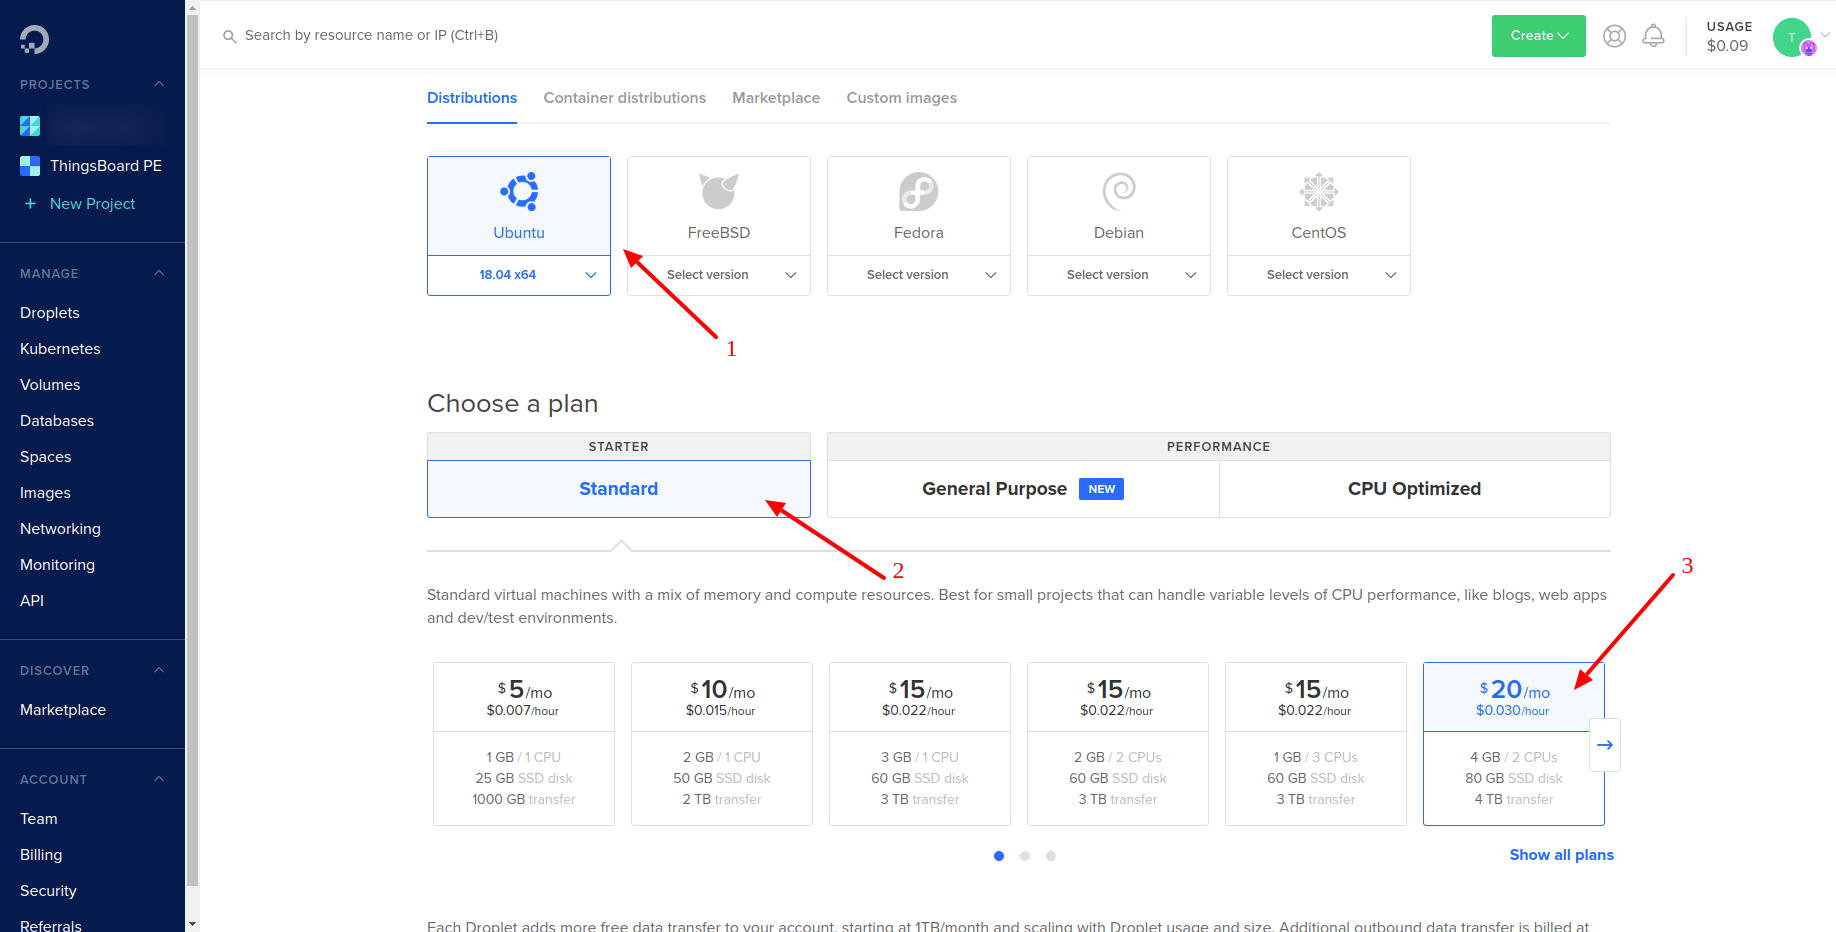Viewport: 1836px width, 932px height.
Task: Open Debian Select version dropdown
Action: coord(1119,275)
